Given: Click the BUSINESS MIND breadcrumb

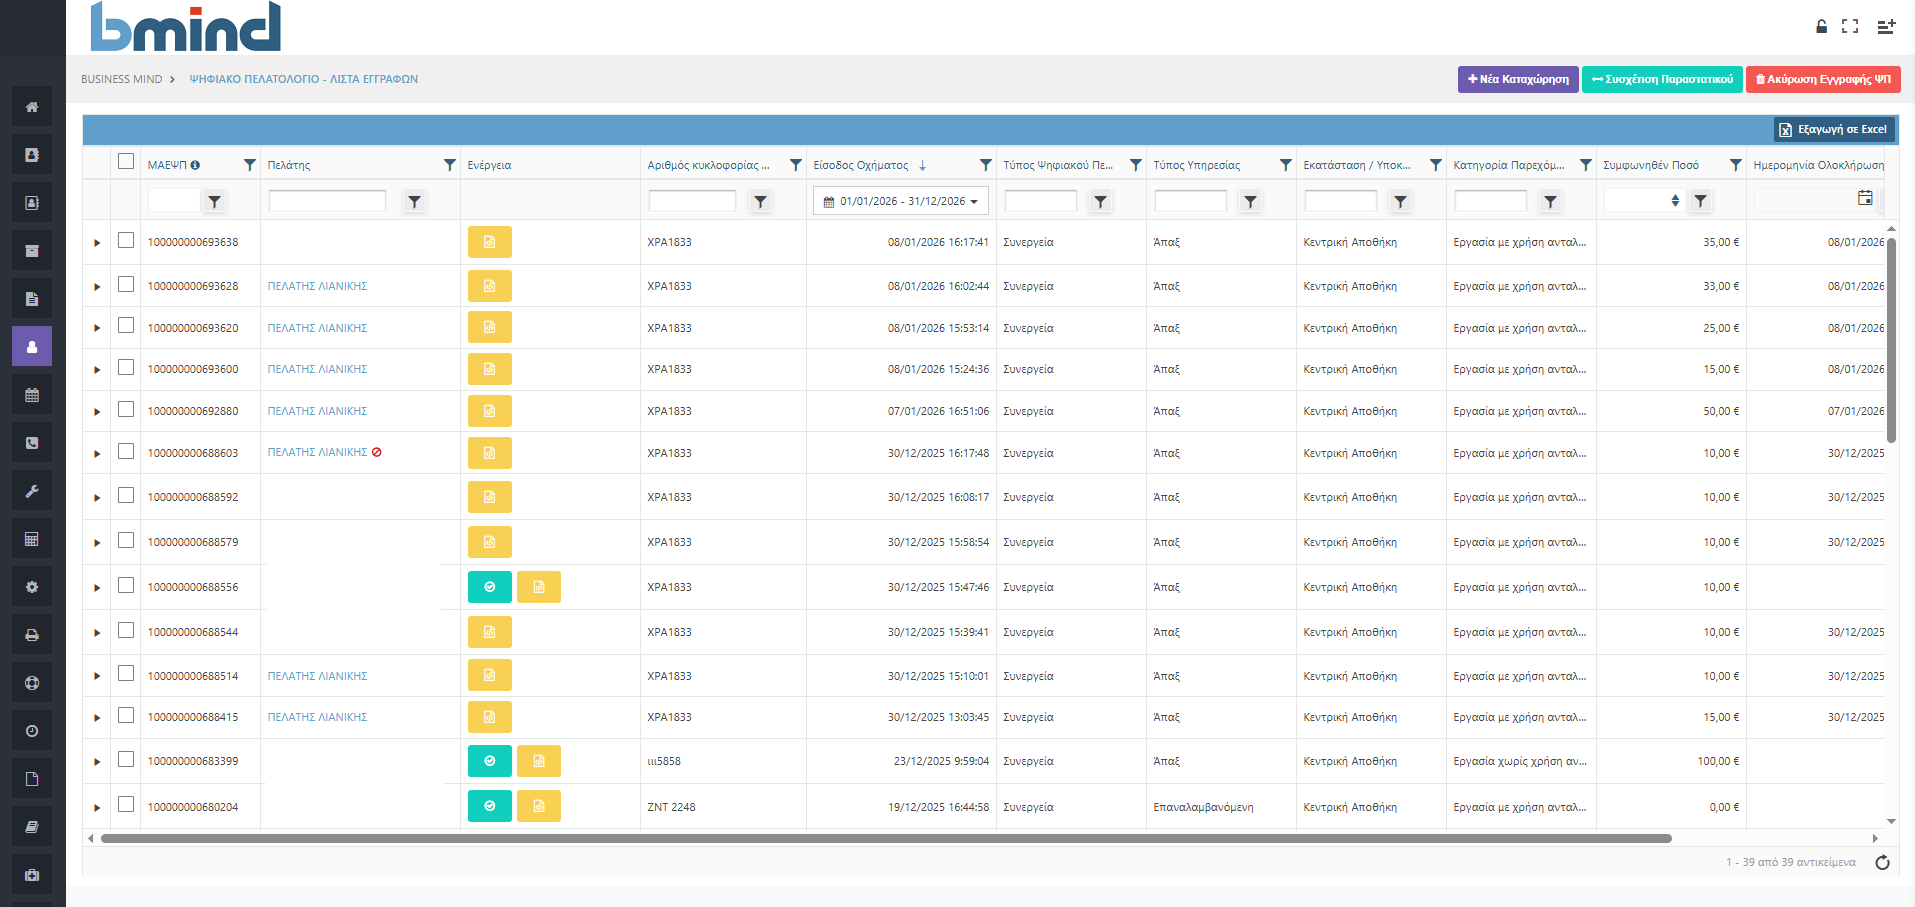Looking at the screenshot, I should coord(121,79).
